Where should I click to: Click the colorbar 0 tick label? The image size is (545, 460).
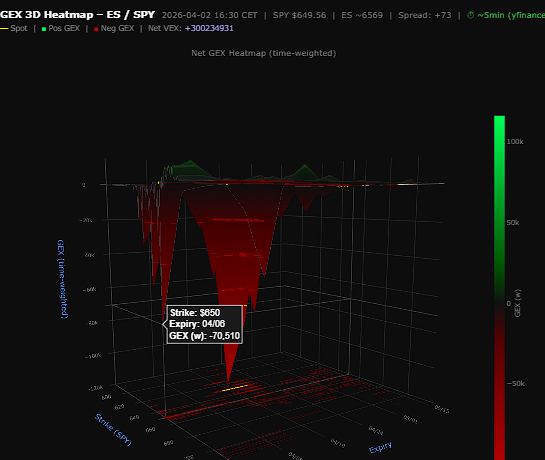coord(509,304)
